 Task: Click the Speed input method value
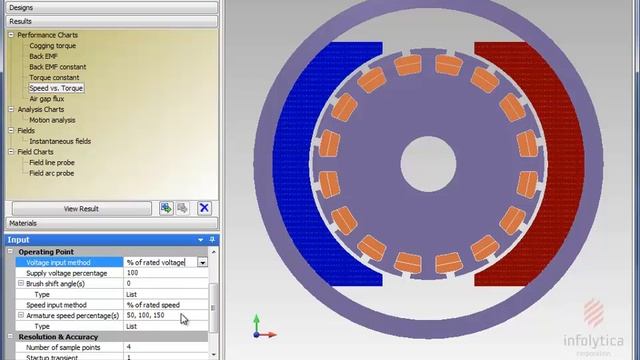coord(166,305)
